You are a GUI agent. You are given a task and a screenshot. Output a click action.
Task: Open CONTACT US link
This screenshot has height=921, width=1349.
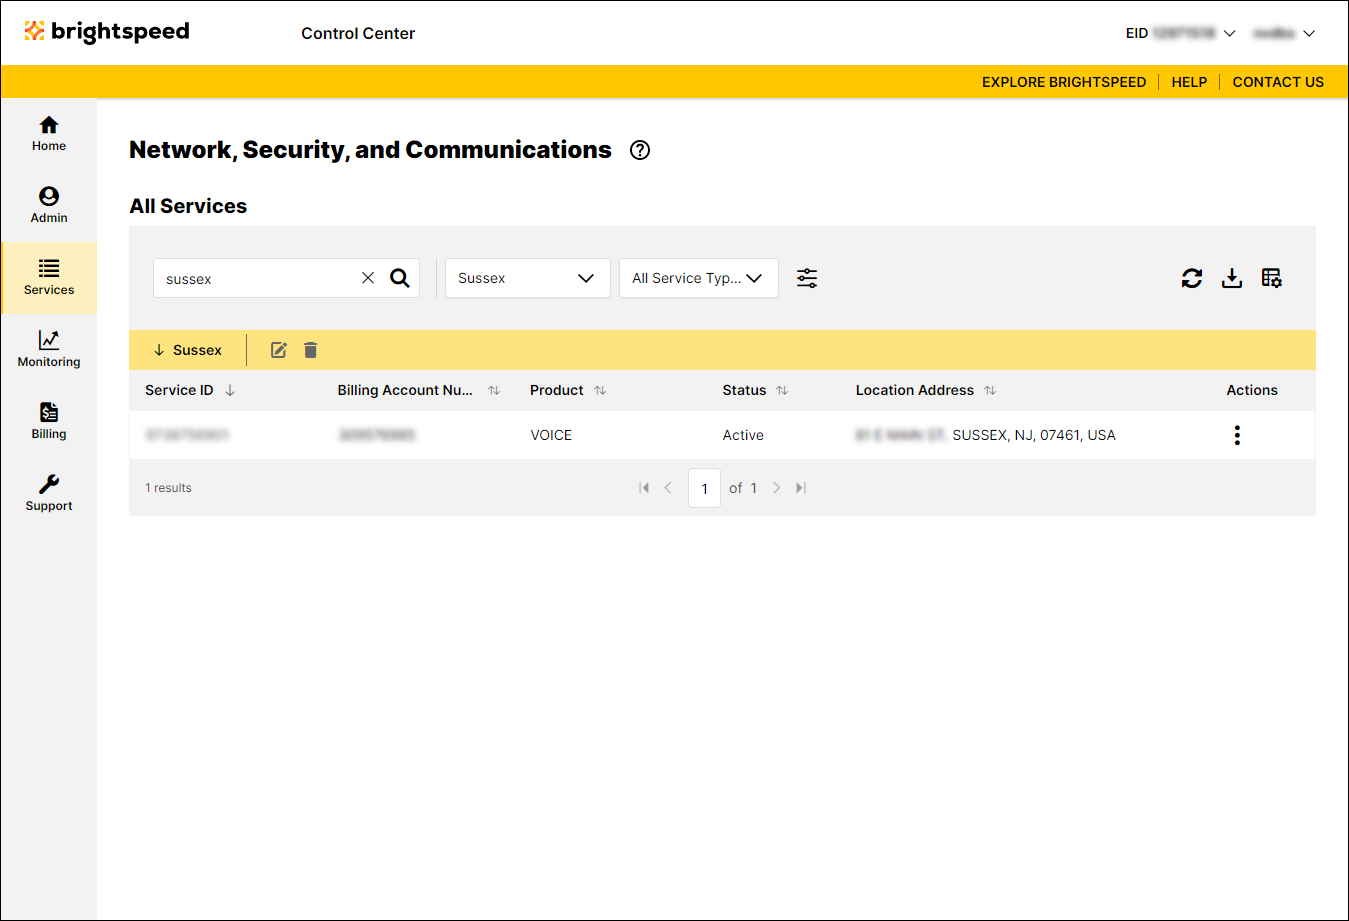(x=1278, y=82)
